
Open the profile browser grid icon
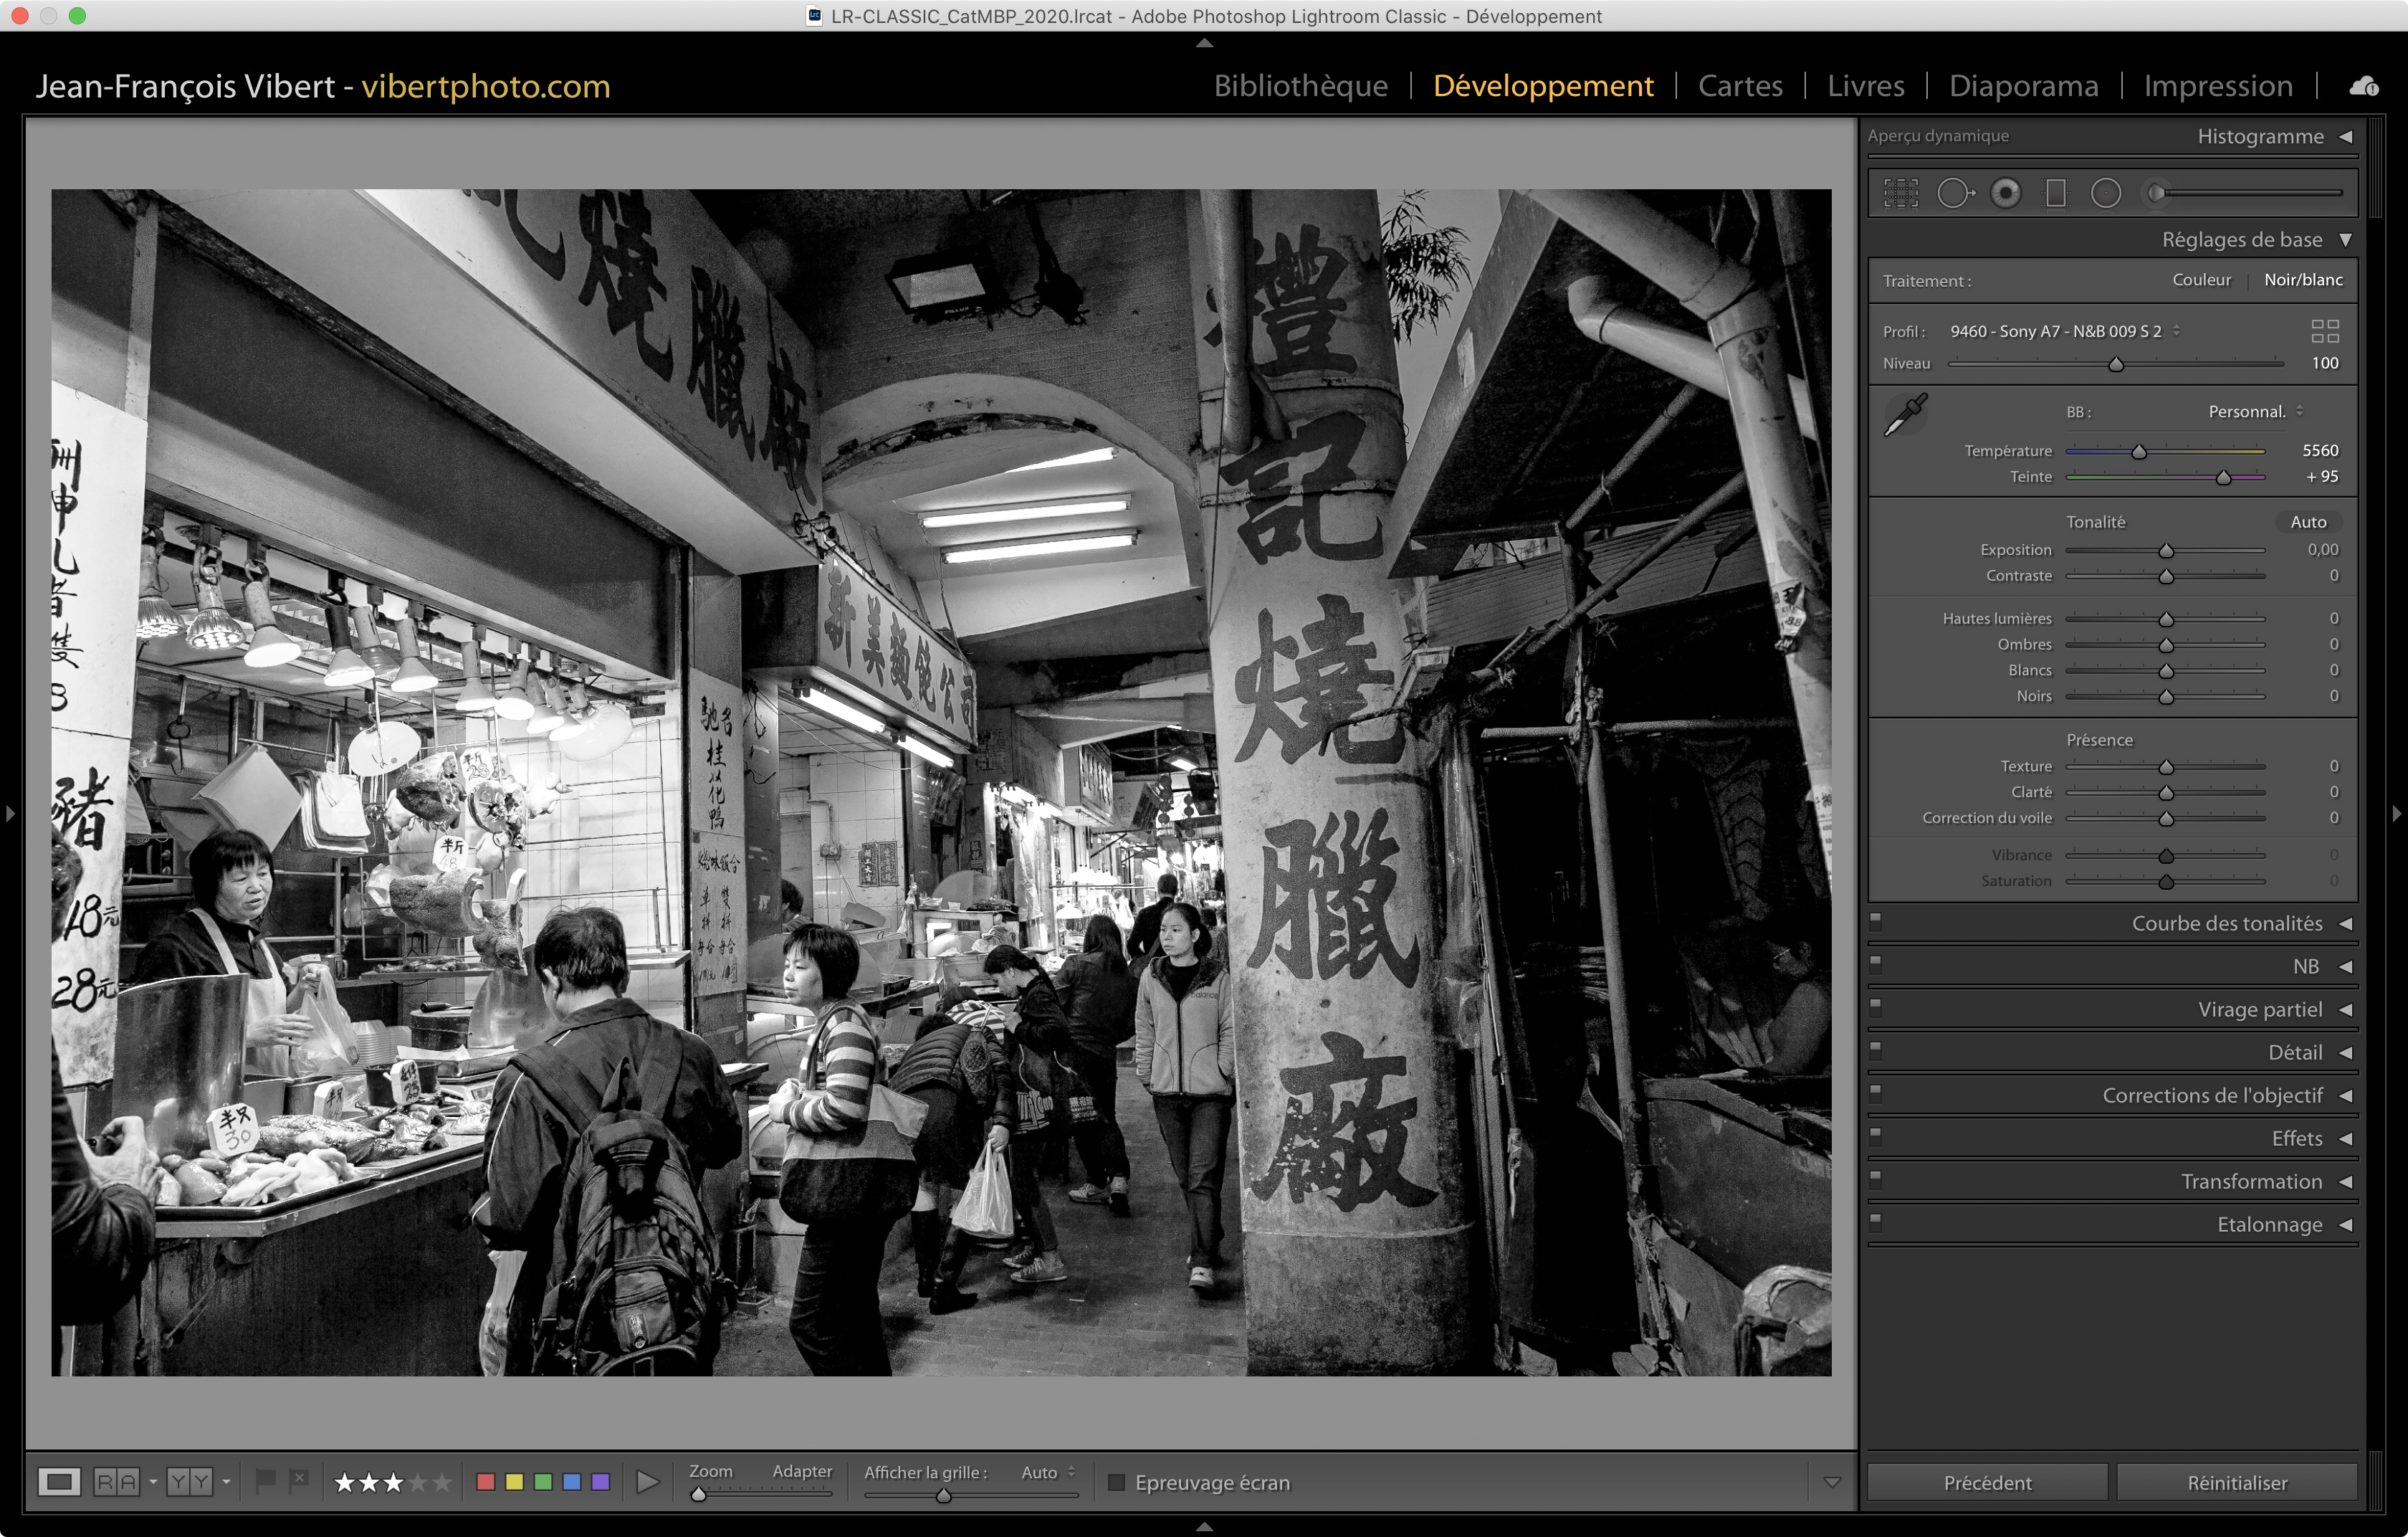click(2324, 331)
